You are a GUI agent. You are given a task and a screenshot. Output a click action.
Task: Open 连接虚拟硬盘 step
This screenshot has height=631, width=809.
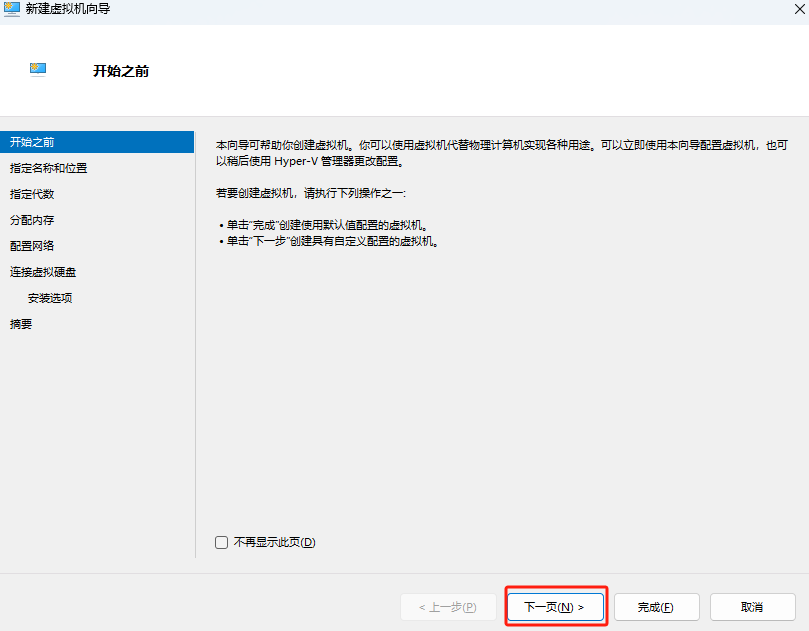point(43,272)
